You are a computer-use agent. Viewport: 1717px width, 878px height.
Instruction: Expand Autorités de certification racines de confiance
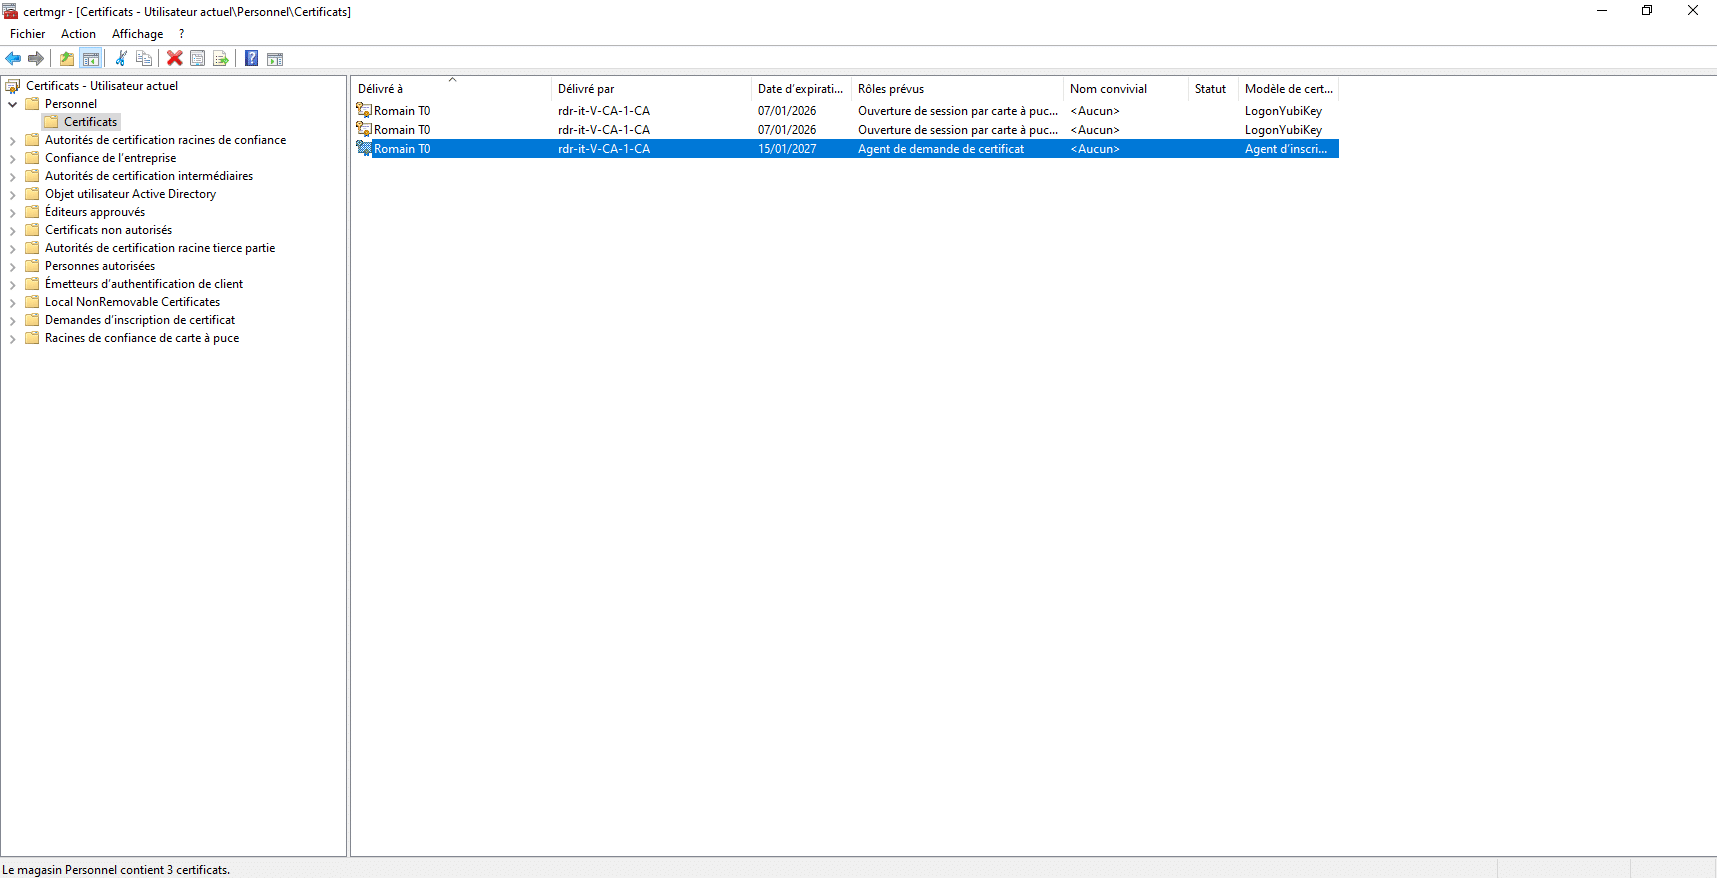click(13, 141)
